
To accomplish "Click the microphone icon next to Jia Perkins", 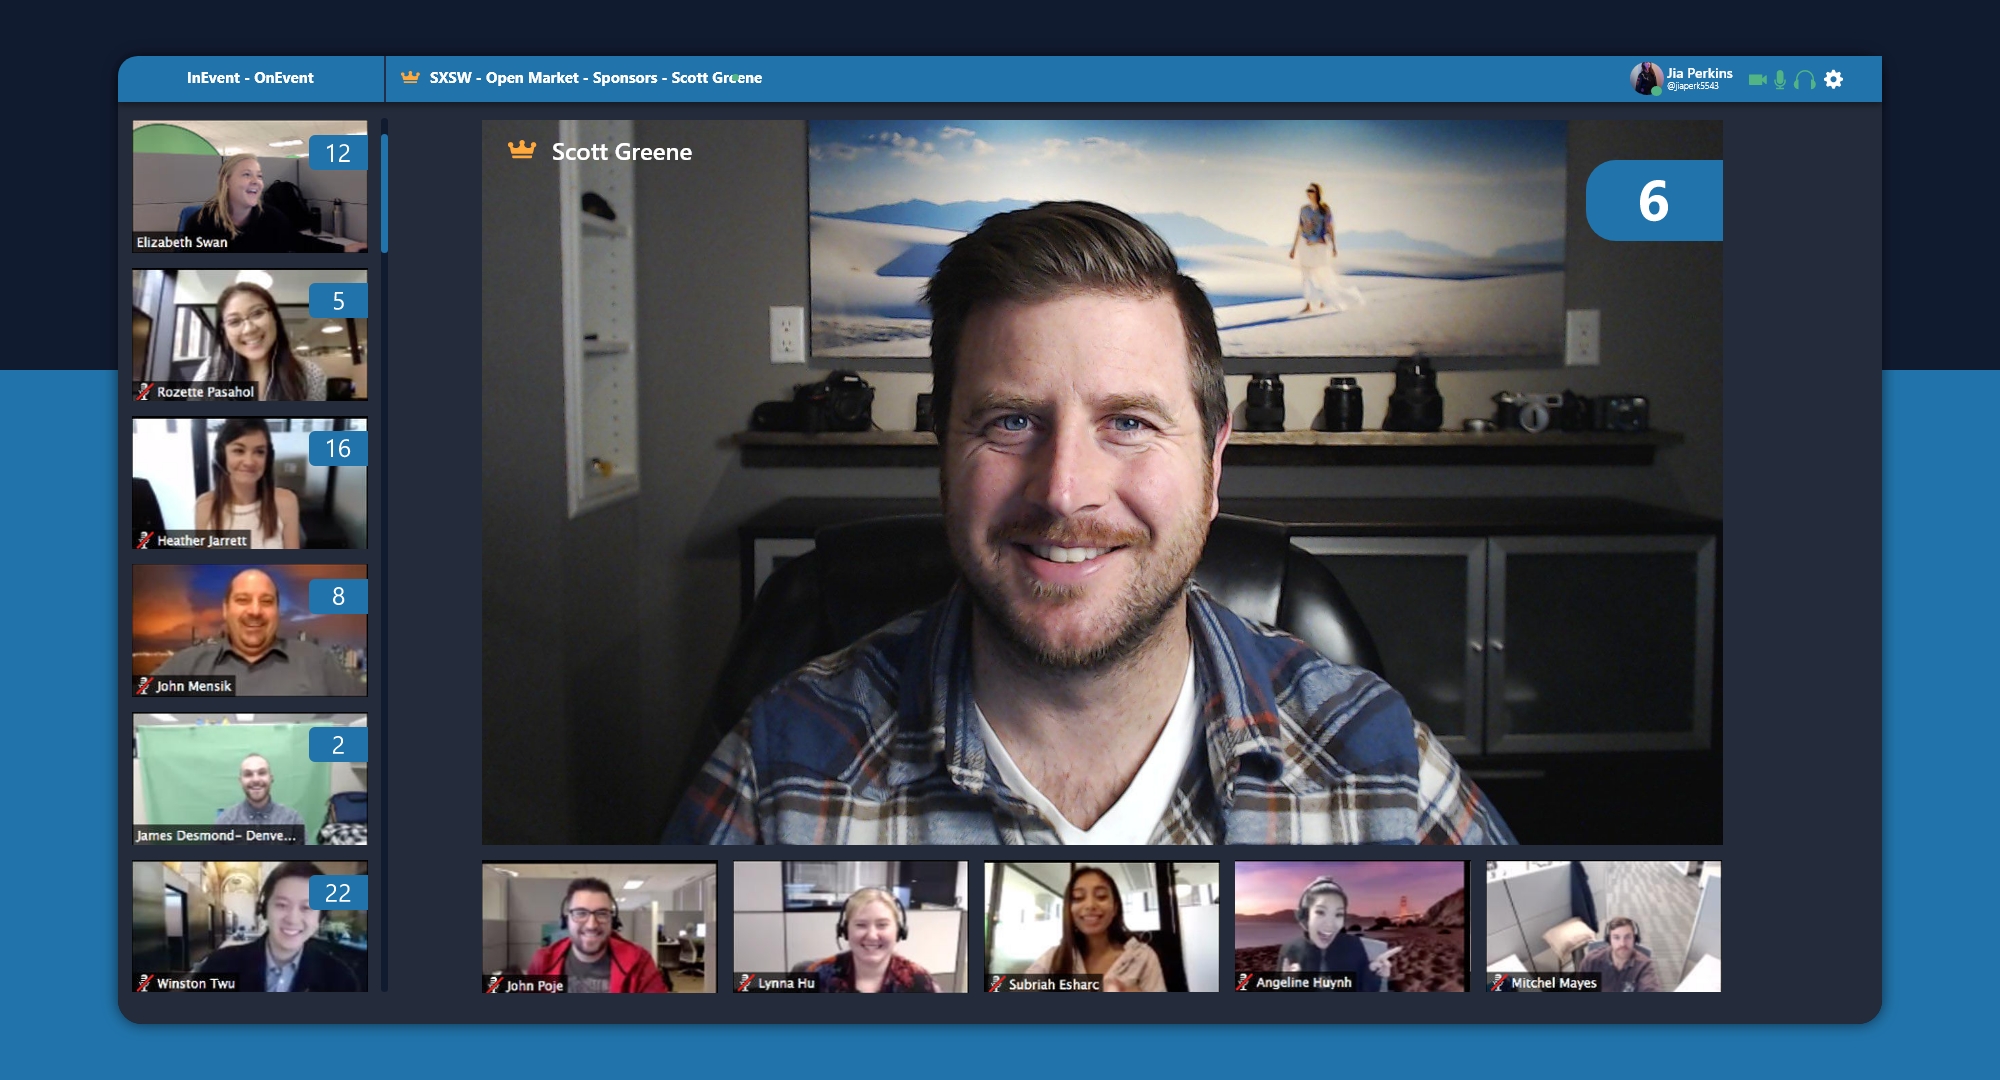I will (x=1781, y=78).
